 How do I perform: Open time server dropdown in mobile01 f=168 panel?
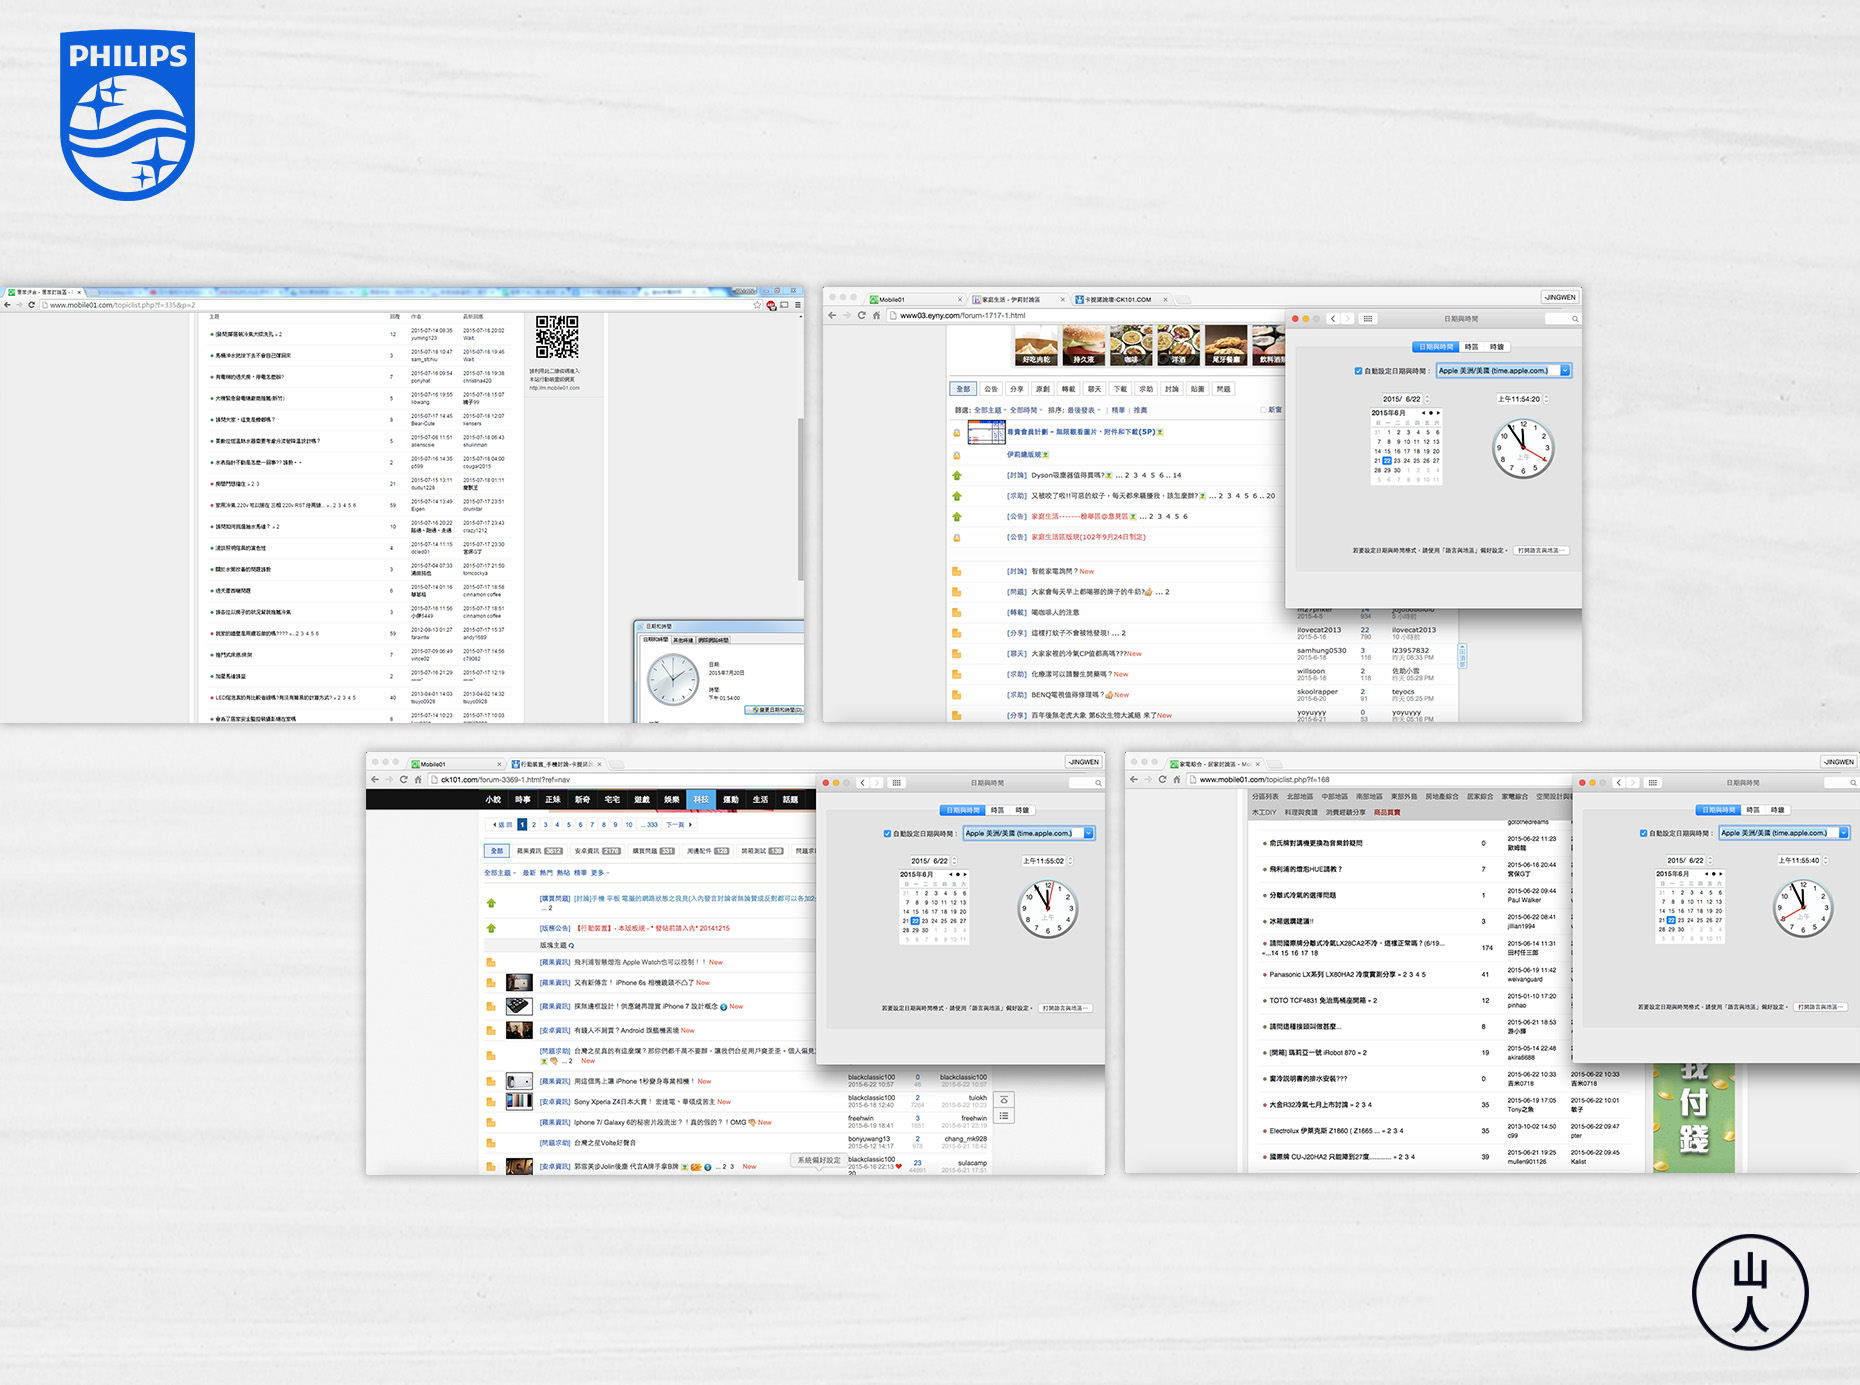(1844, 833)
